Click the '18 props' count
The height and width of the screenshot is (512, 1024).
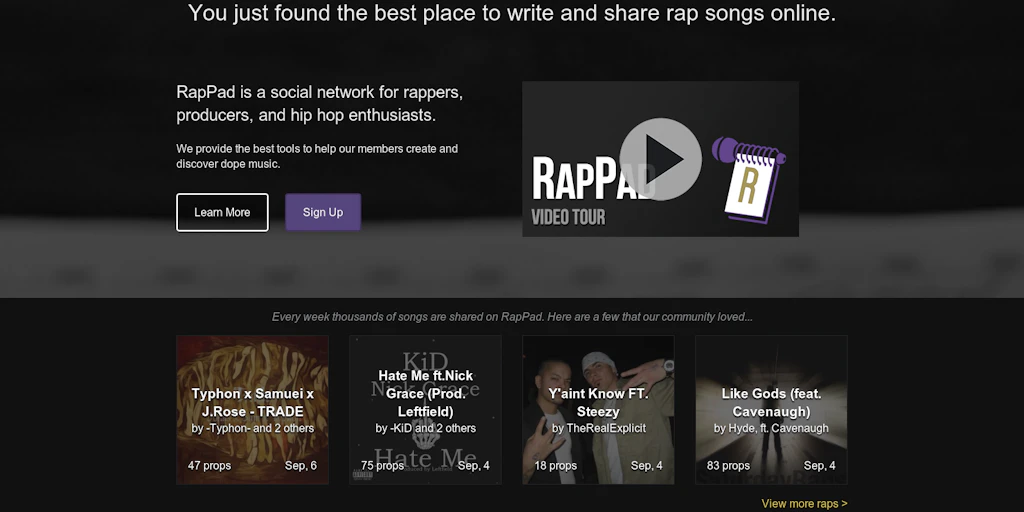(x=556, y=466)
